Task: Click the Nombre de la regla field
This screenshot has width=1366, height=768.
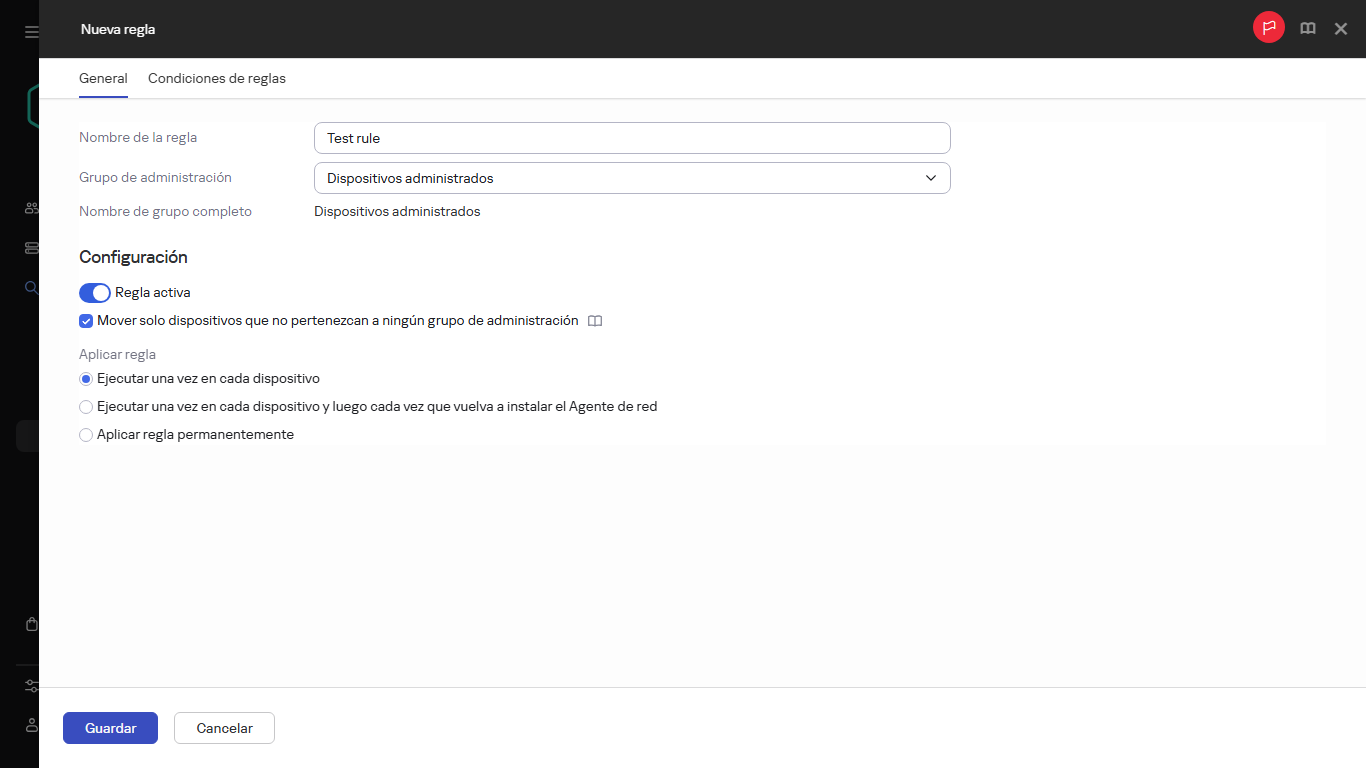Action: click(631, 138)
